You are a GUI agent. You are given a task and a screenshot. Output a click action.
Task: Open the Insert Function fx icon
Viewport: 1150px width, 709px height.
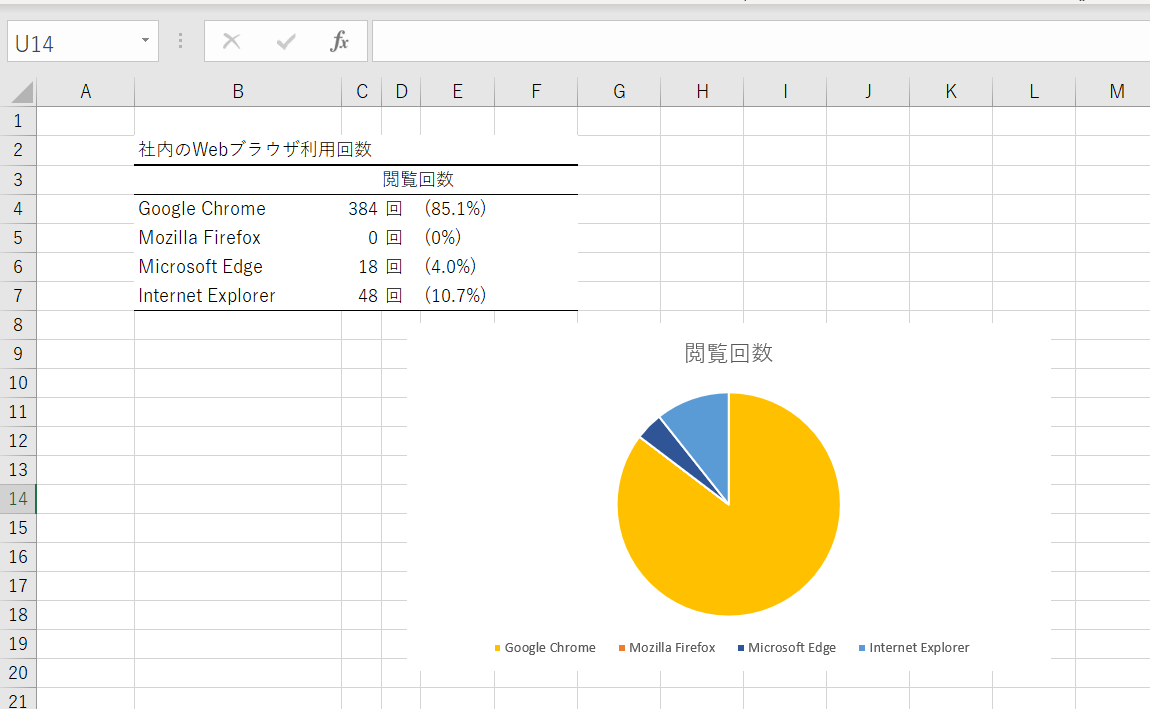click(x=339, y=41)
